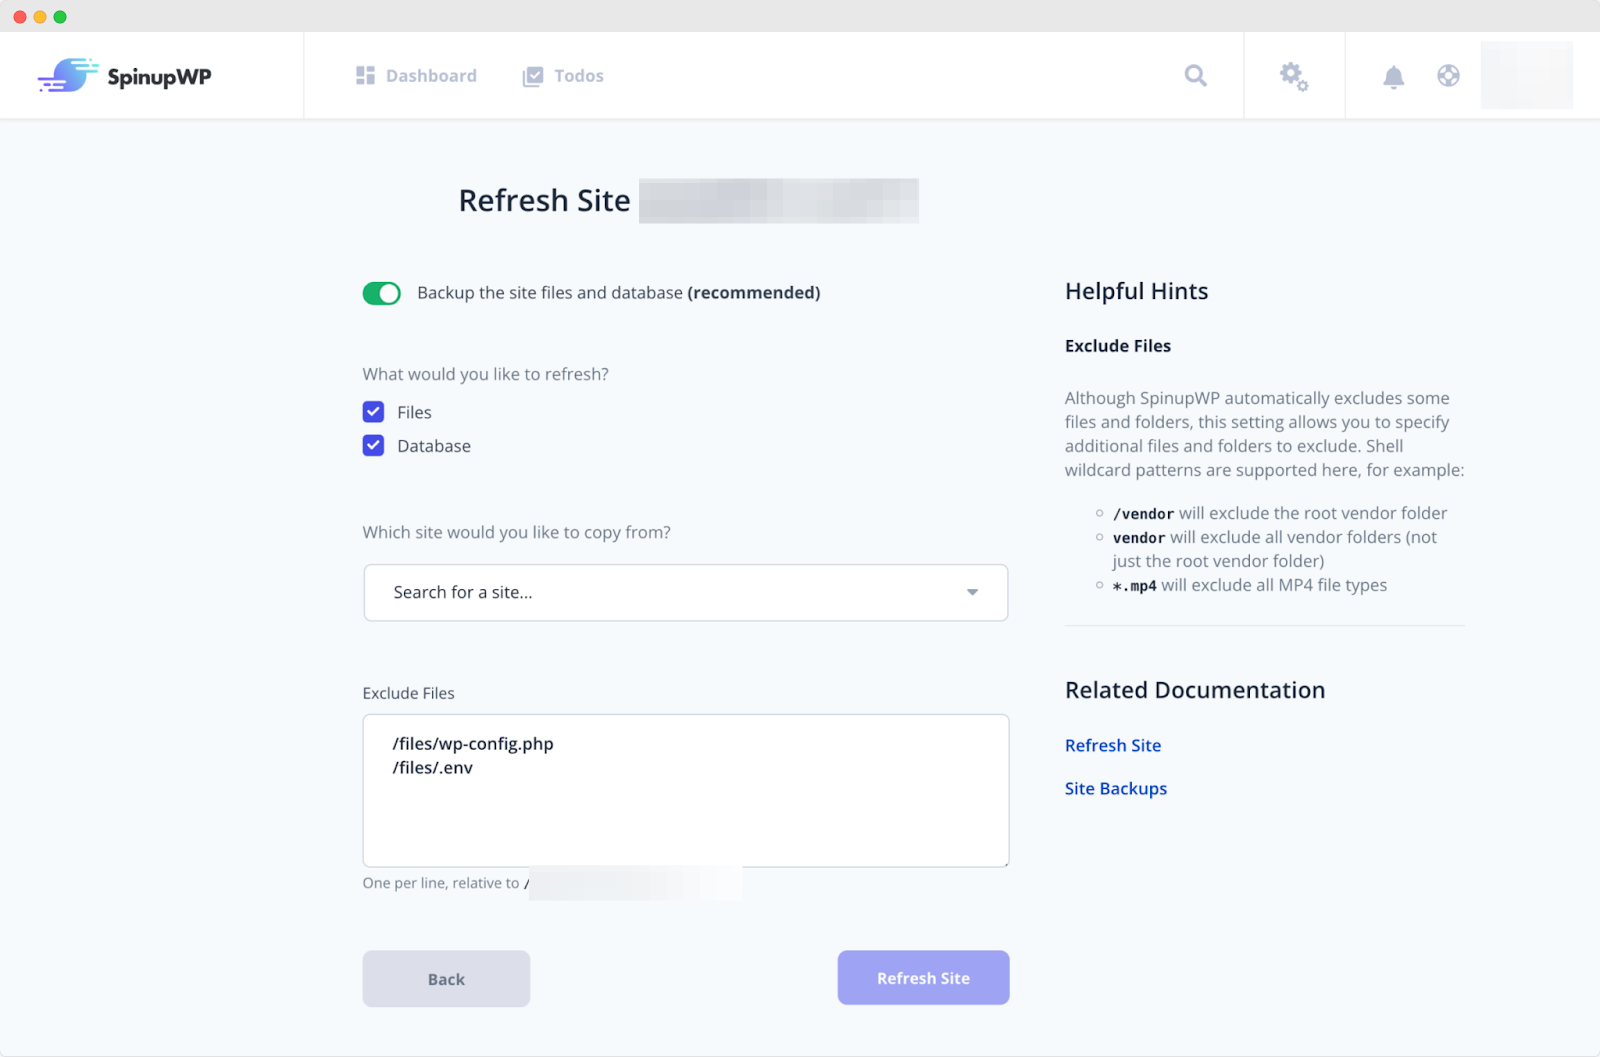1600x1057 pixels.
Task: Open the Site Backups documentation link
Action: [x=1115, y=788]
